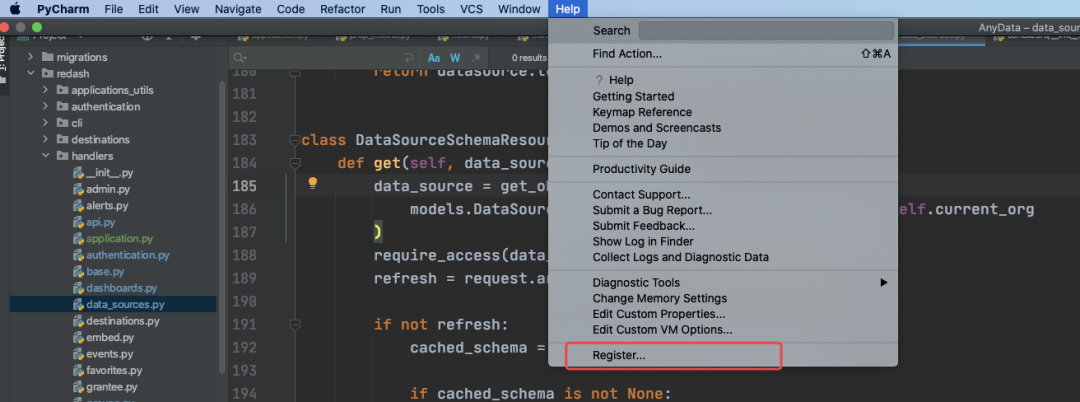Select grantee.py in the project tree

[112, 388]
